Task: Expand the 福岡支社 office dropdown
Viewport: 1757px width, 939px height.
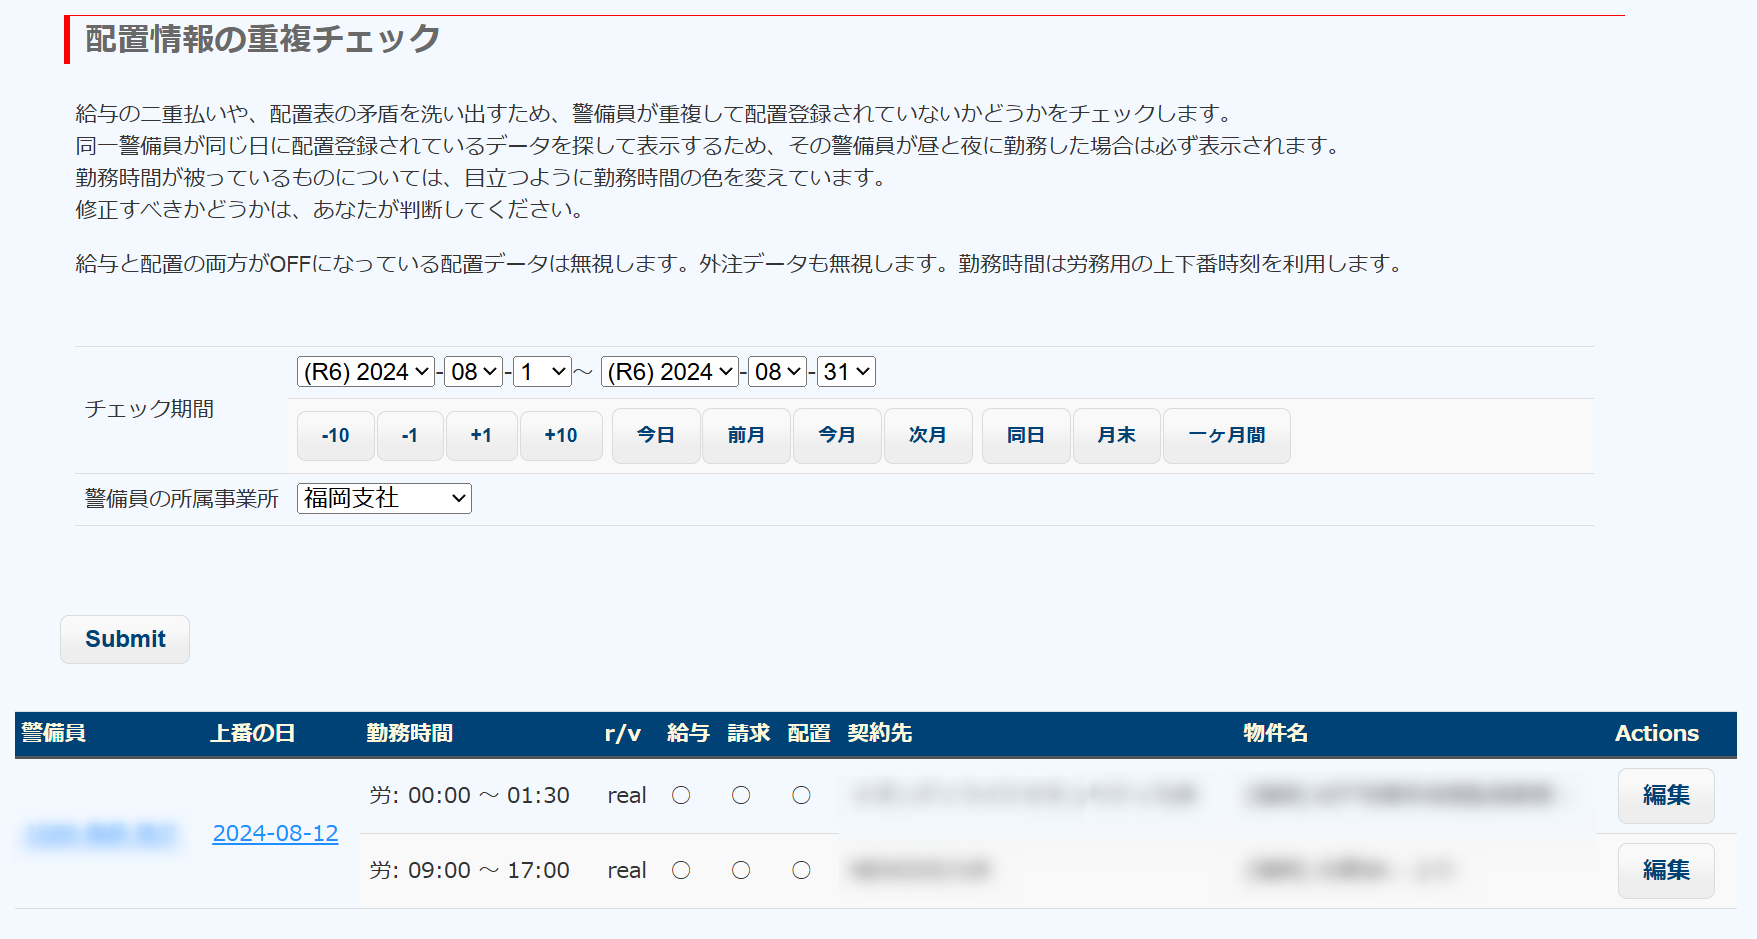Action: [384, 498]
